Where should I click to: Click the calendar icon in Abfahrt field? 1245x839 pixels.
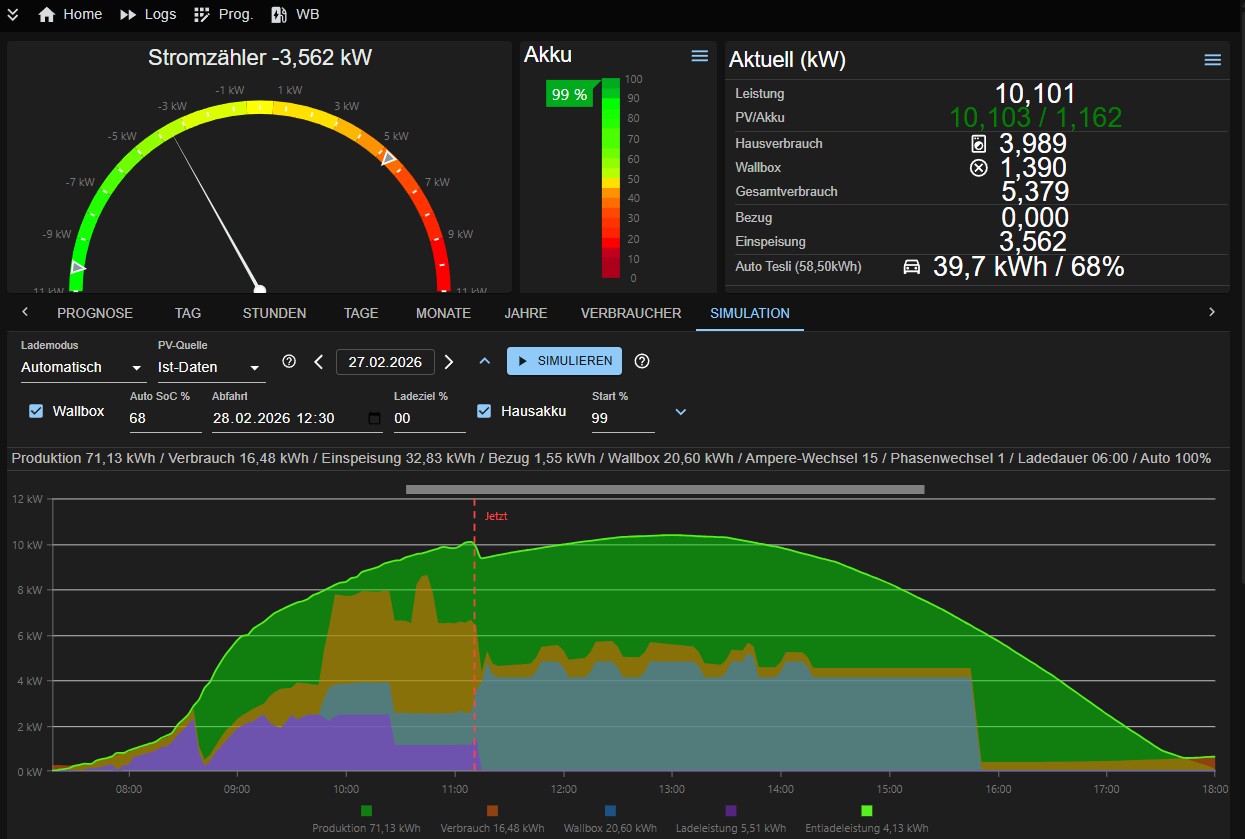point(375,418)
